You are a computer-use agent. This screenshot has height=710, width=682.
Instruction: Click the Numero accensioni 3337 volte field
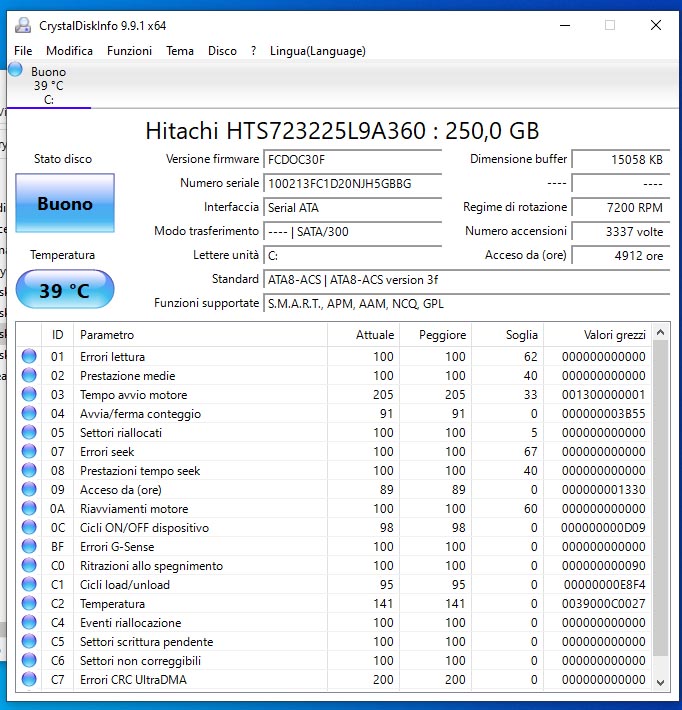tap(620, 231)
